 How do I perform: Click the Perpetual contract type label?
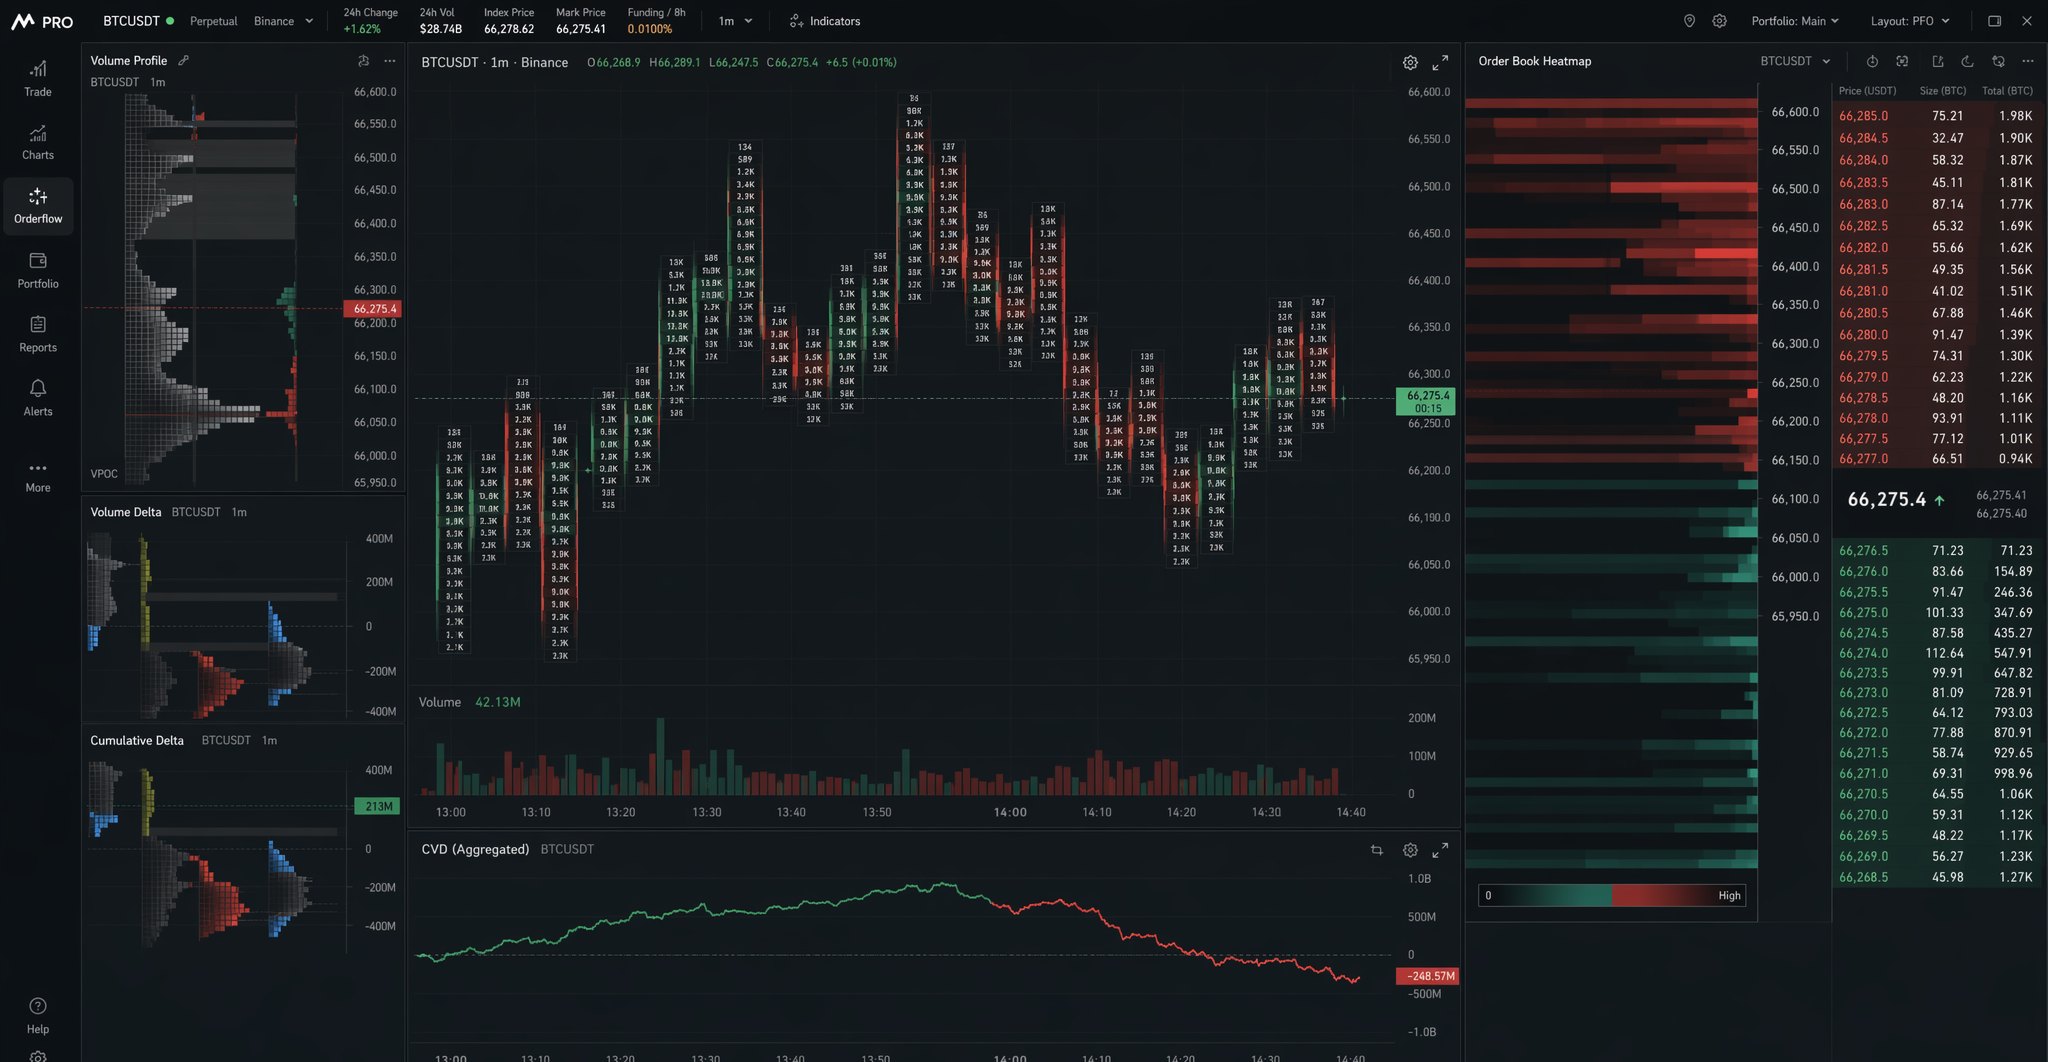pyautogui.click(x=213, y=21)
